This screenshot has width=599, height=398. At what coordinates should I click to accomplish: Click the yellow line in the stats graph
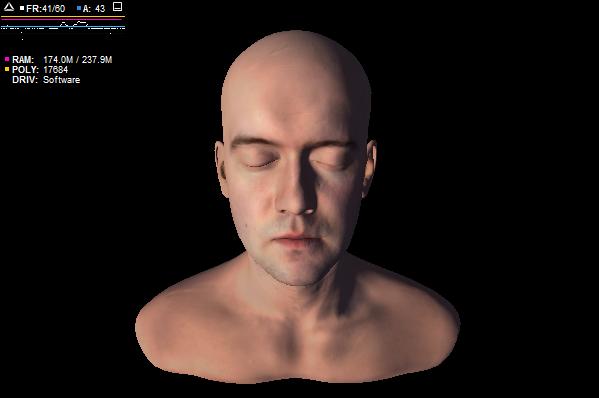pos(63,16)
